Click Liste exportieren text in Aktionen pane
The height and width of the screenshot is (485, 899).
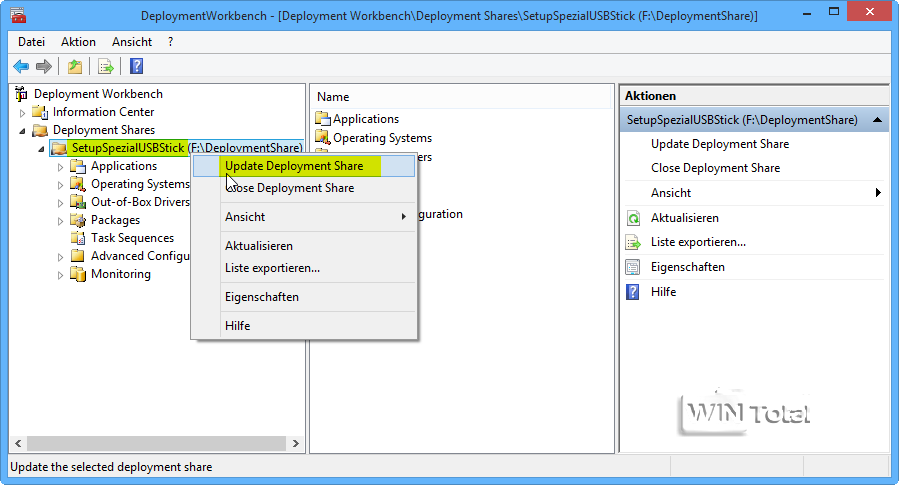point(698,242)
